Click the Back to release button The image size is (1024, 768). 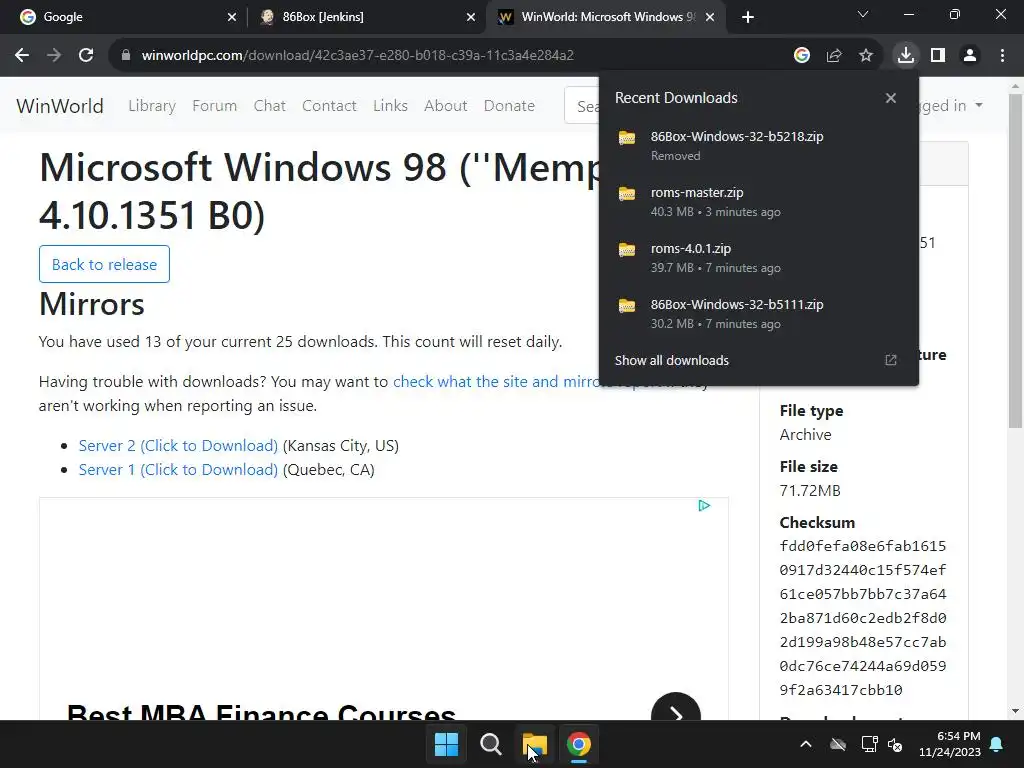click(x=104, y=264)
